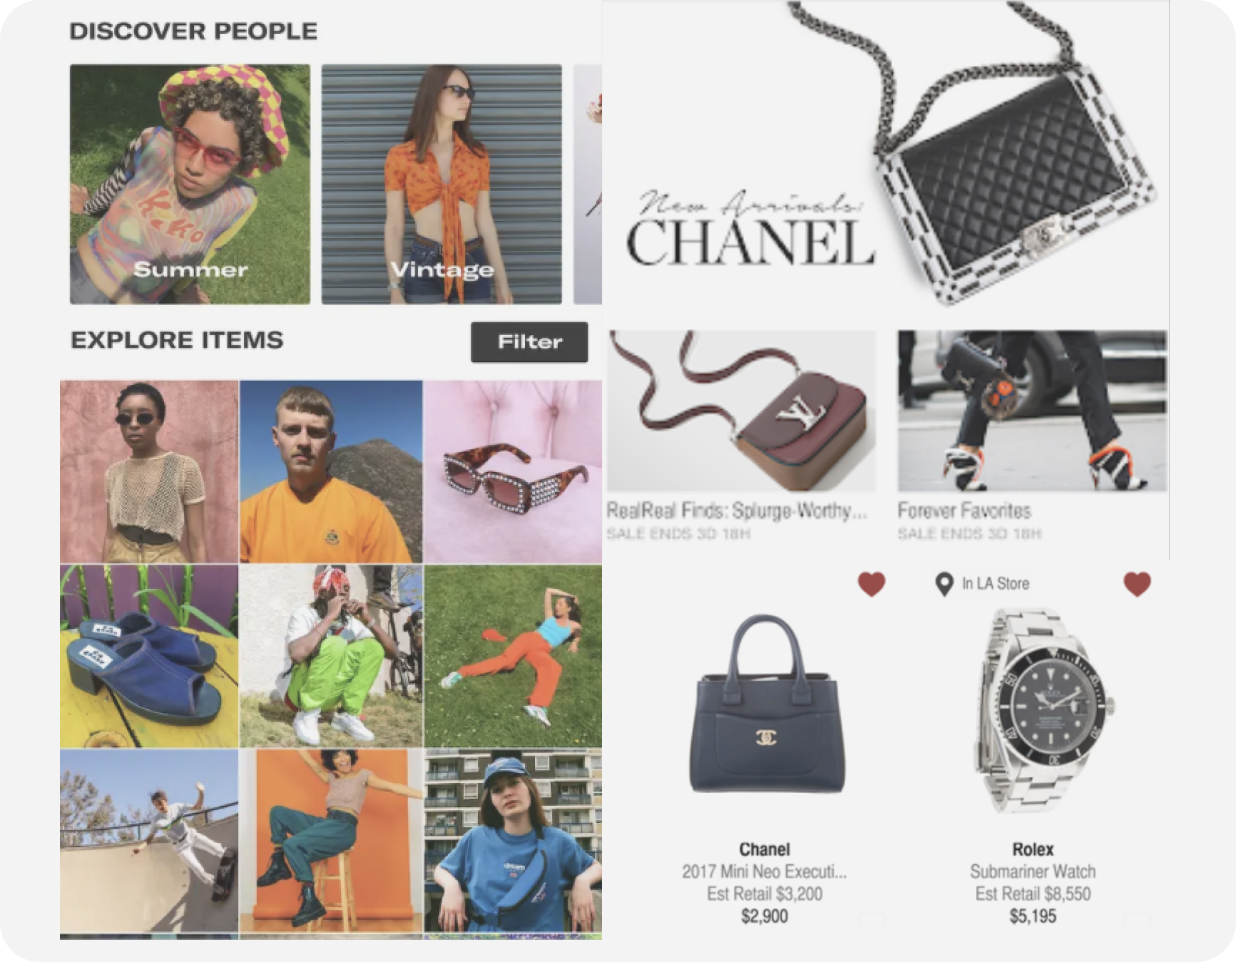Open the Vintage people category
1236x962 pixels.
point(441,184)
